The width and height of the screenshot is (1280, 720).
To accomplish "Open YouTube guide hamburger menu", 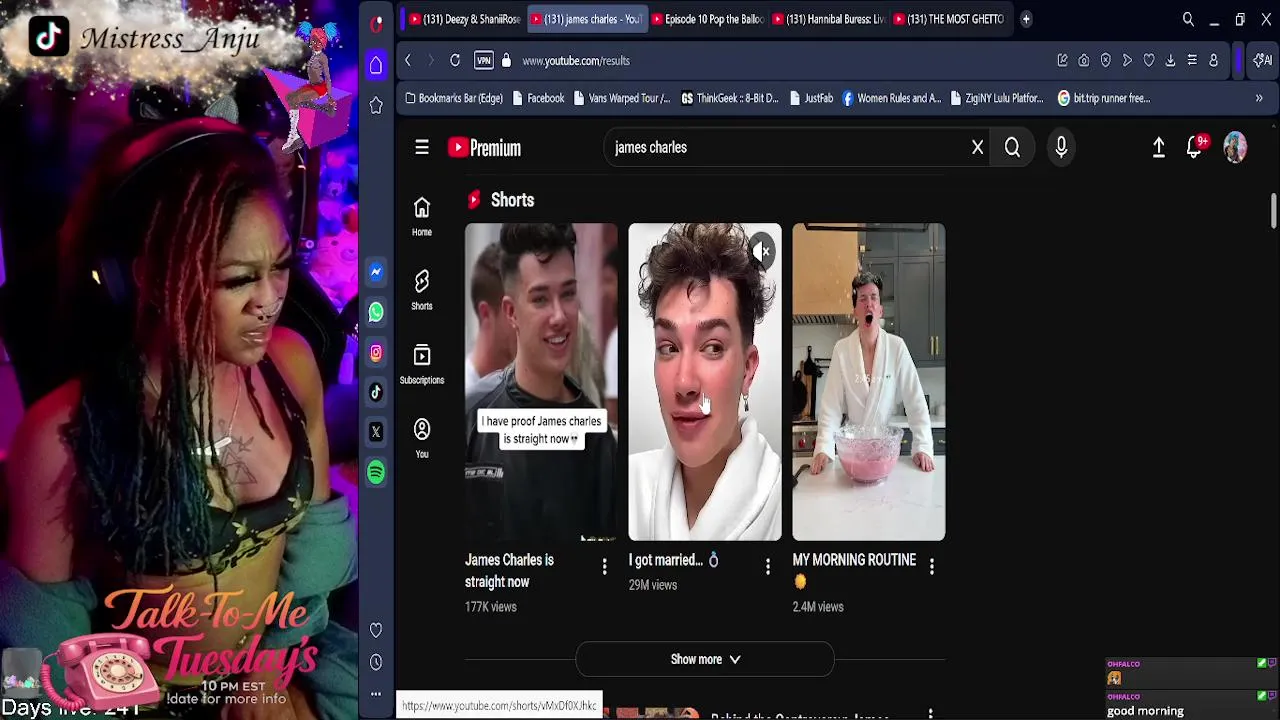I will pyautogui.click(x=422, y=148).
